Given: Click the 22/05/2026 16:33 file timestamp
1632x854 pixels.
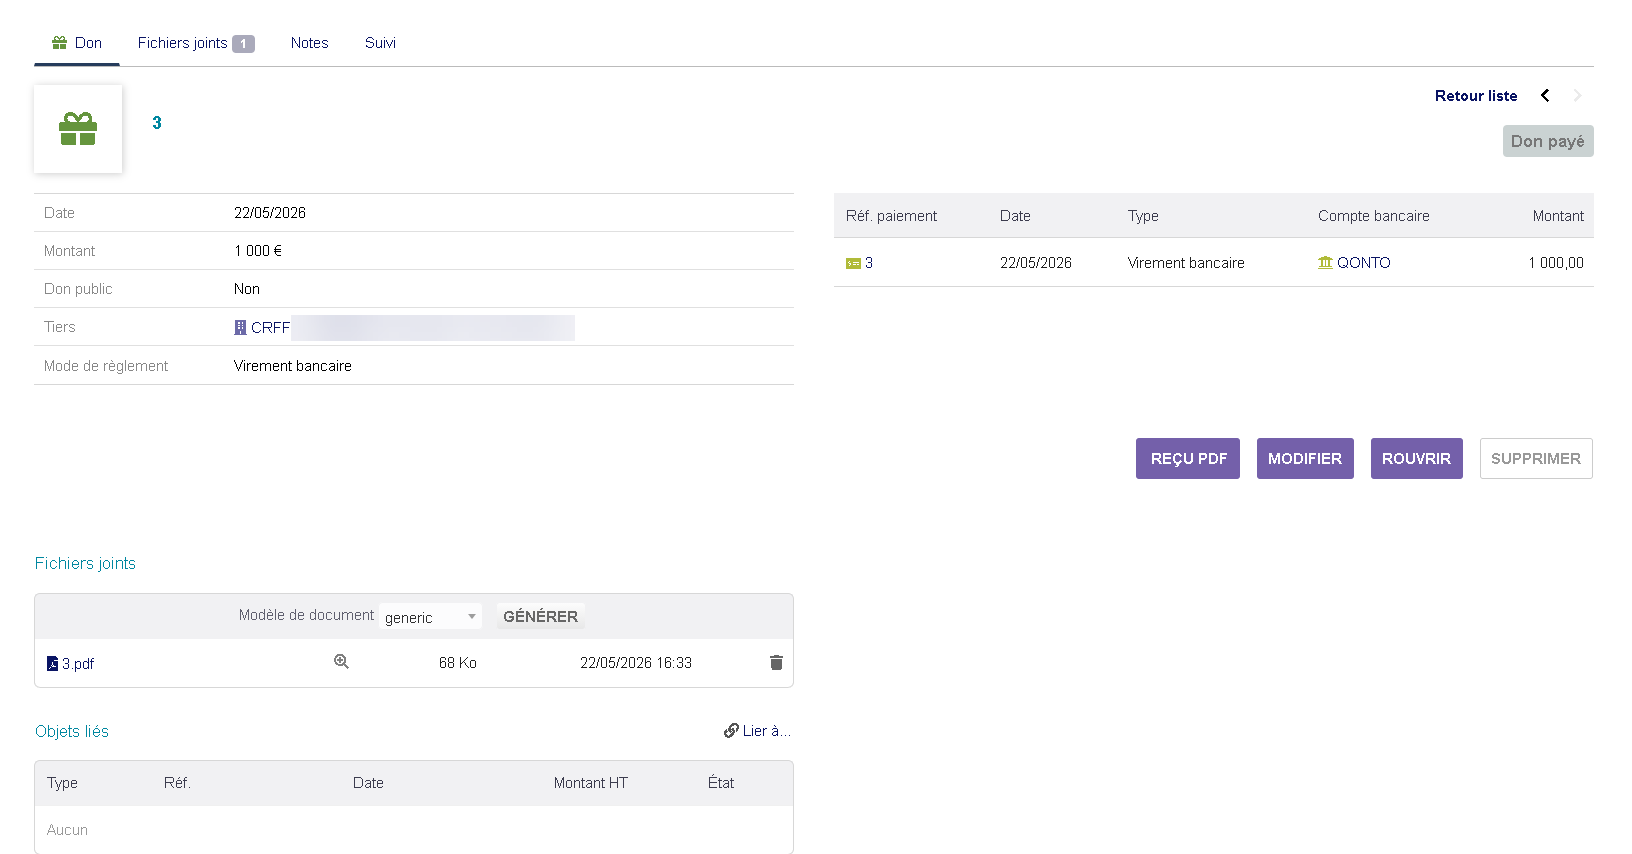Looking at the screenshot, I should 636,663.
